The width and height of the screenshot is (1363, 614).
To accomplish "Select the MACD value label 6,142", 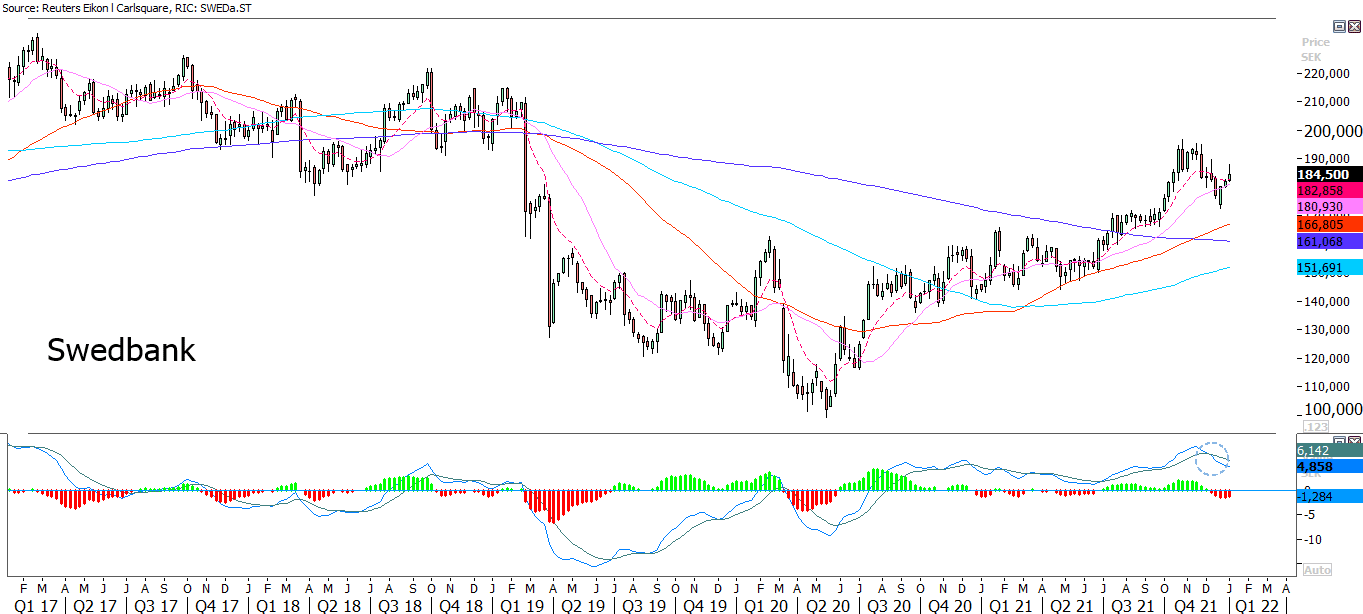I will point(1328,451).
